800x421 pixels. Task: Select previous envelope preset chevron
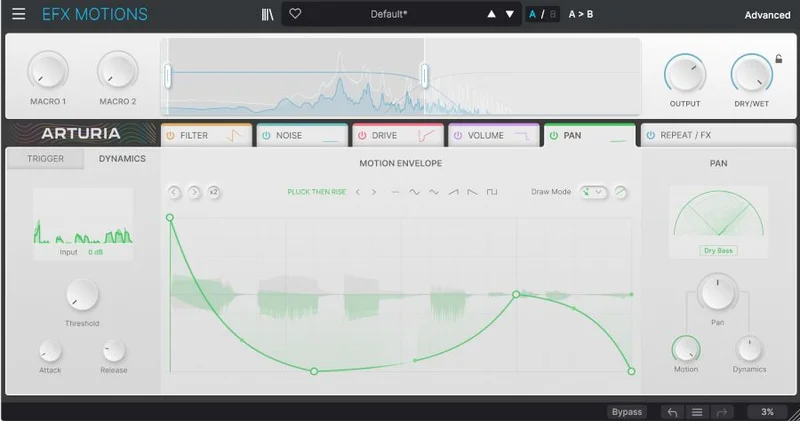click(x=358, y=192)
